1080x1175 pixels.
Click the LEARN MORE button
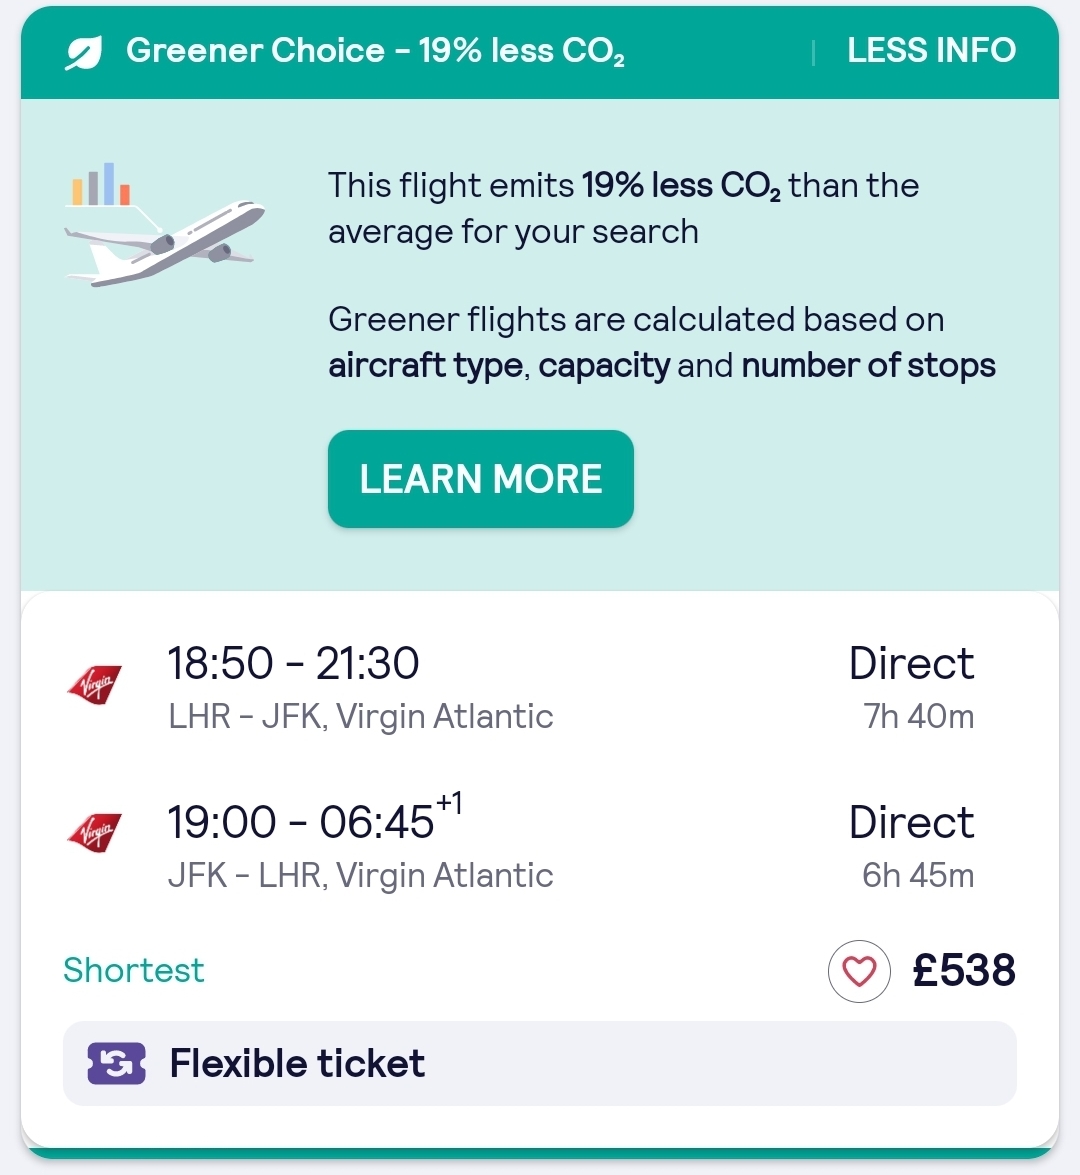point(480,479)
